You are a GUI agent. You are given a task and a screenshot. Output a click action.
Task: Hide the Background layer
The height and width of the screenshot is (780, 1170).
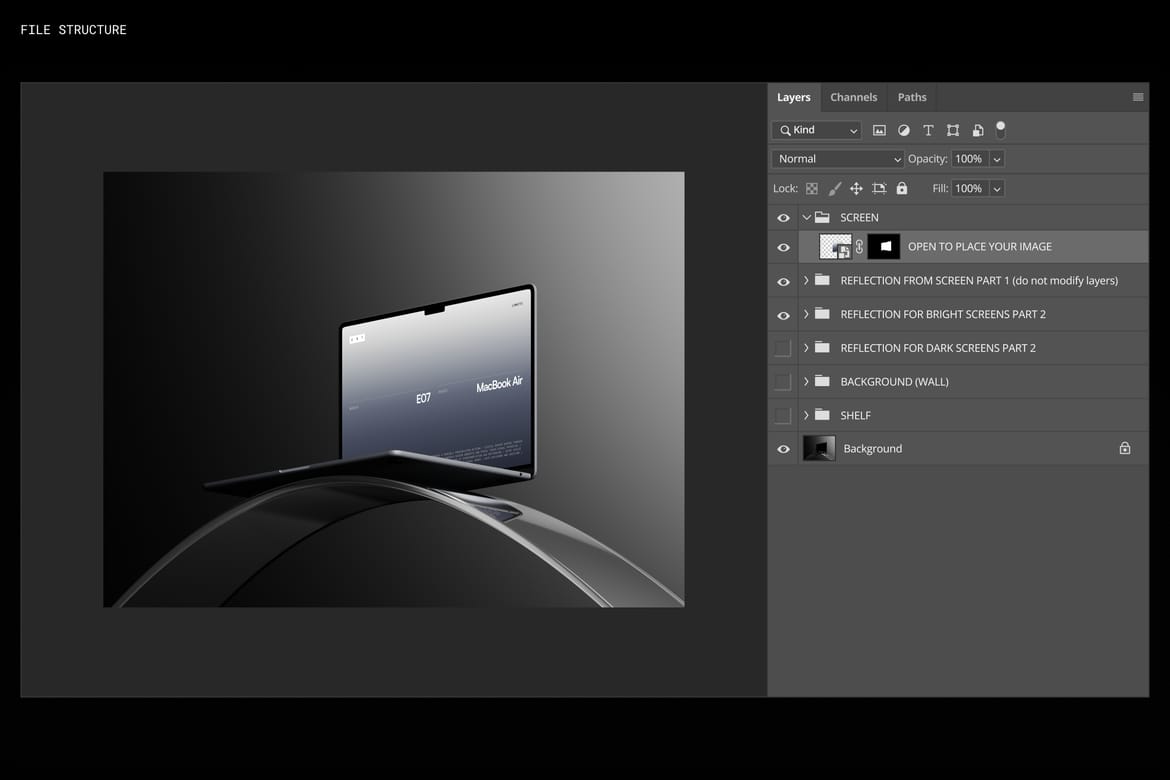[x=783, y=449]
